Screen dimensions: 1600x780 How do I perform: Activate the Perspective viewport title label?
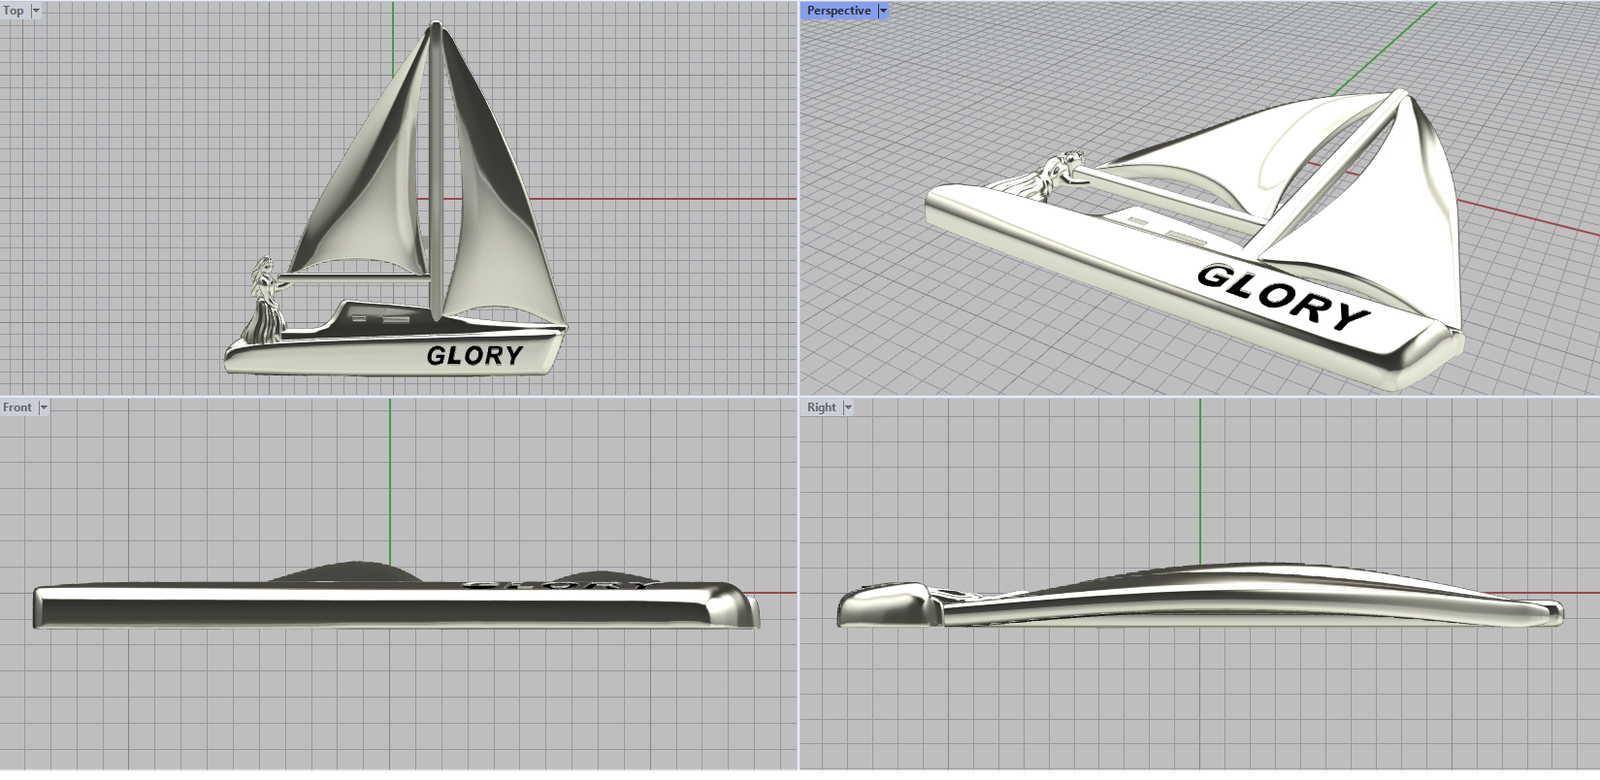[838, 10]
